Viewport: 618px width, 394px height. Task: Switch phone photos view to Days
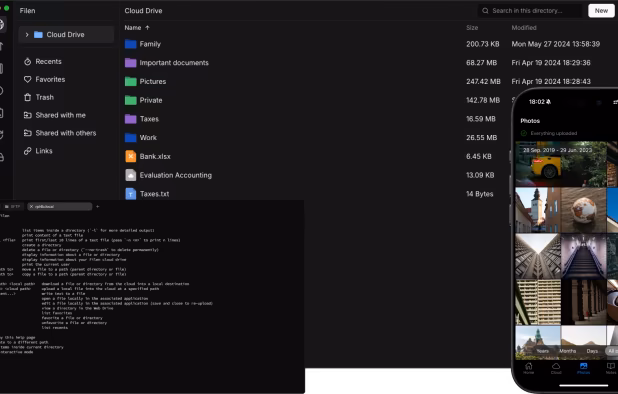(x=592, y=351)
